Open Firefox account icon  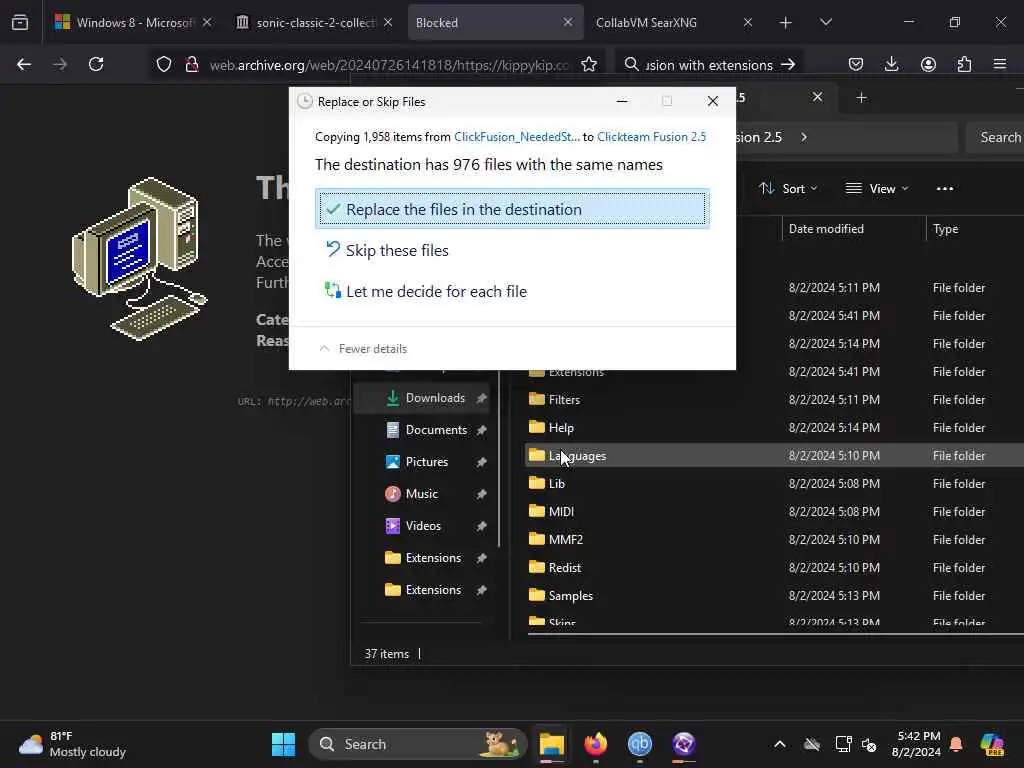(928, 64)
